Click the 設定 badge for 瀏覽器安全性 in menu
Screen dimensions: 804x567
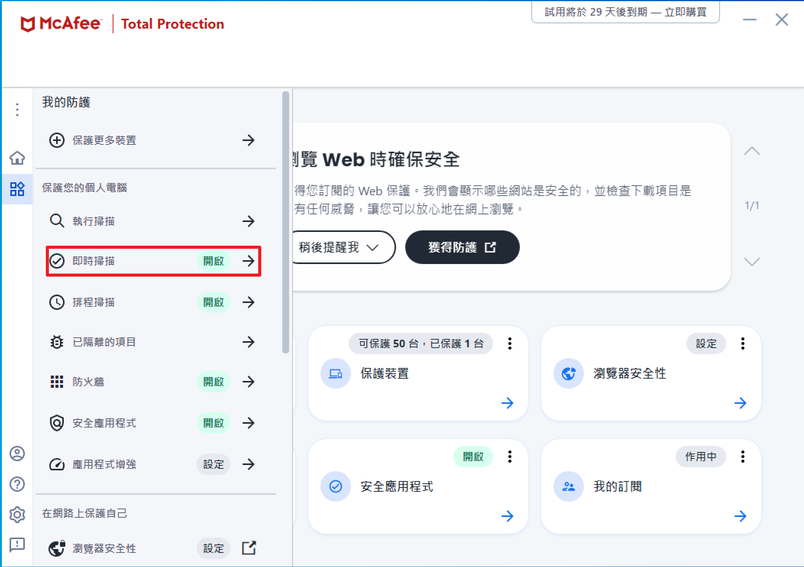click(x=213, y=548)
